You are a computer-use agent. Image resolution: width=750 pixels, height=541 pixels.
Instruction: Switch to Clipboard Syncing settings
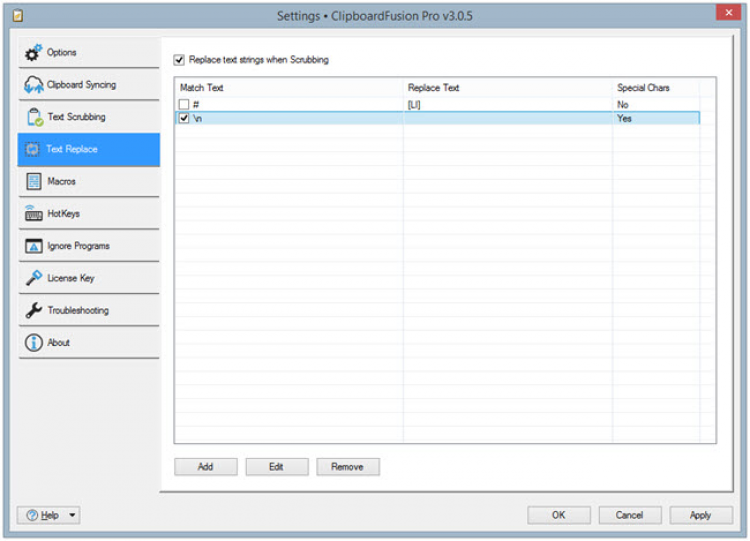tap(89, 85)
